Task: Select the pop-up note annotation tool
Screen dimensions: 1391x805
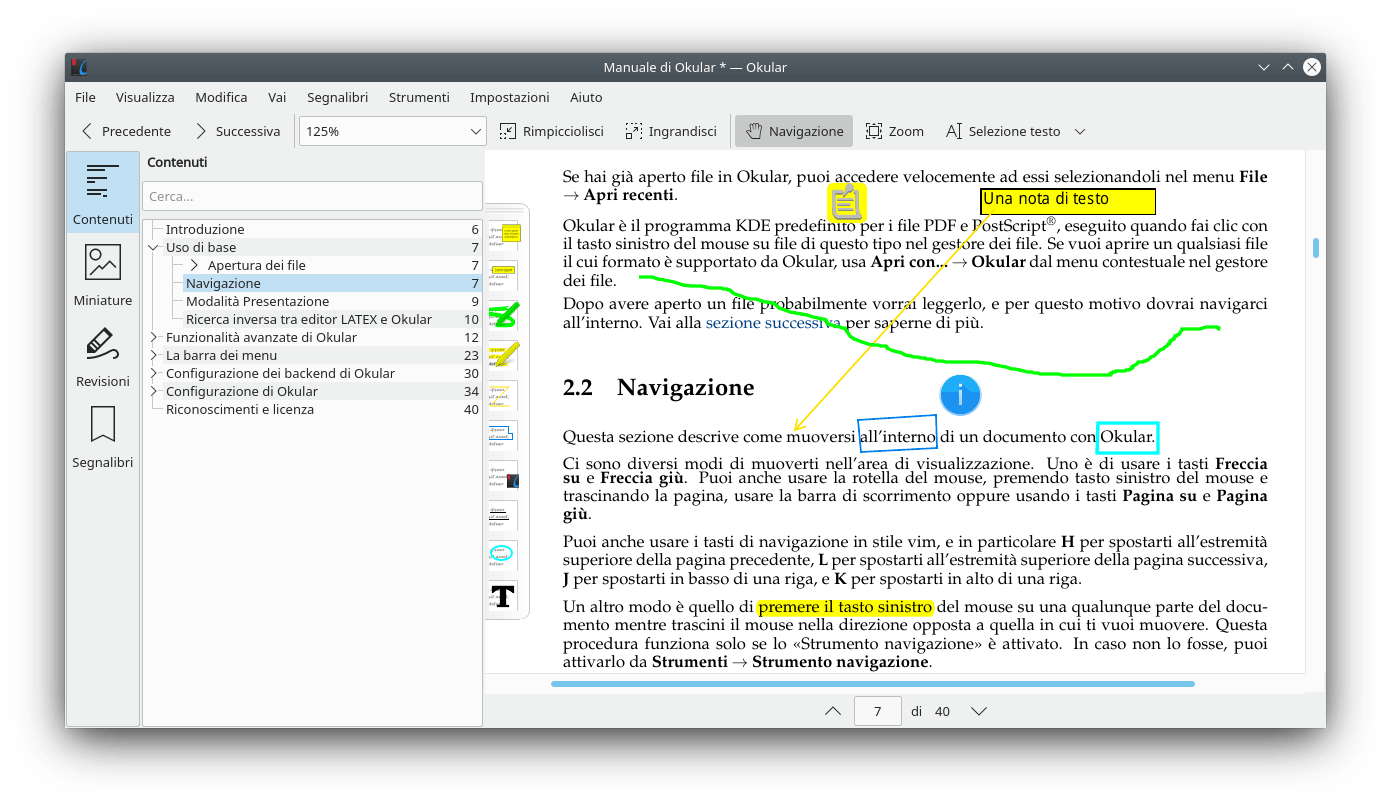Action: click(x=503, y=235)
